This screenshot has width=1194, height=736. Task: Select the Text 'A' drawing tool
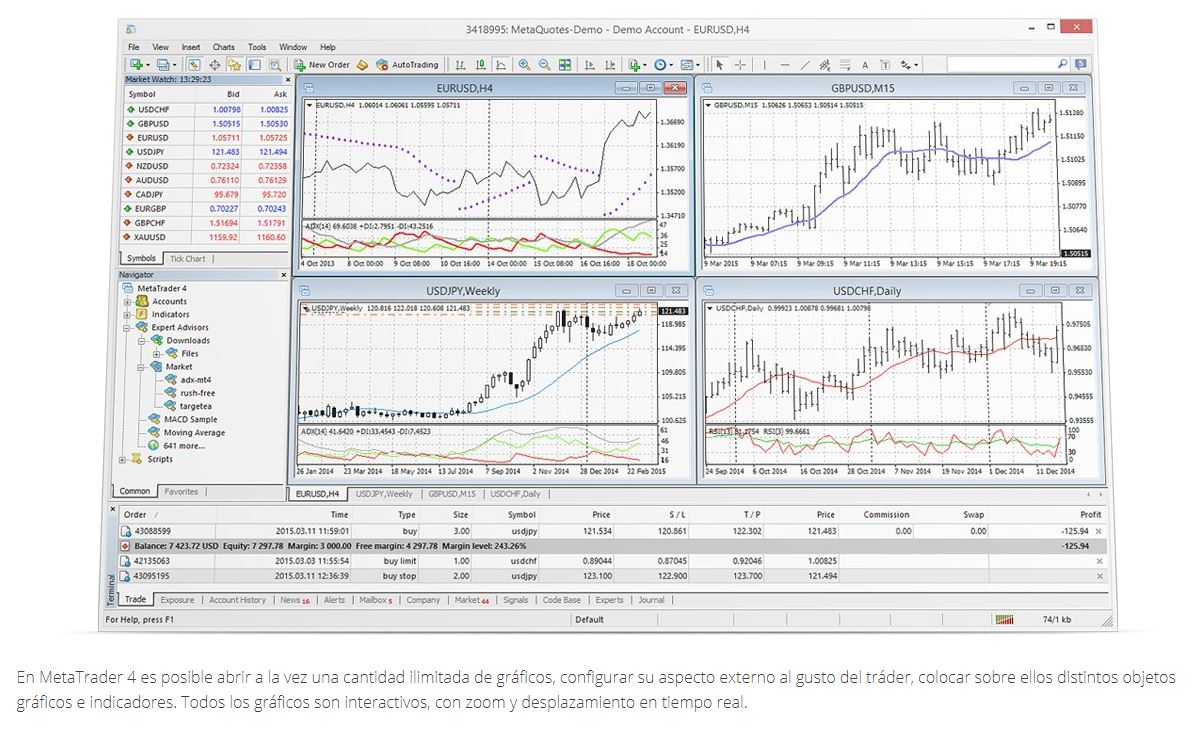(865, 65)
